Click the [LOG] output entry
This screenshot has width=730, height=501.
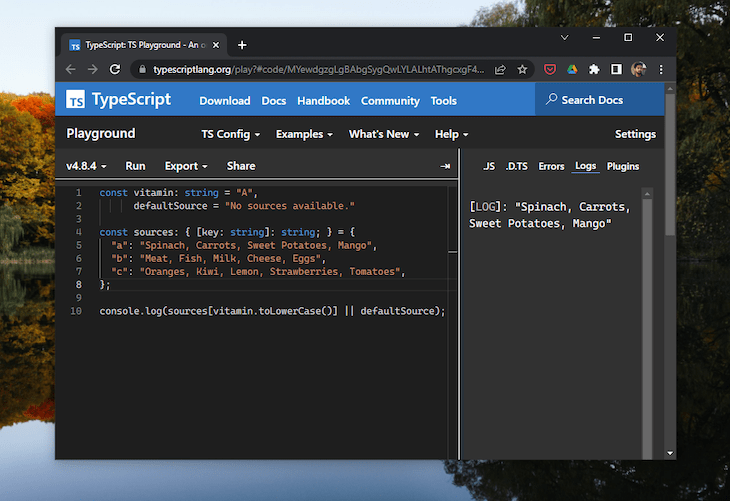550,215
